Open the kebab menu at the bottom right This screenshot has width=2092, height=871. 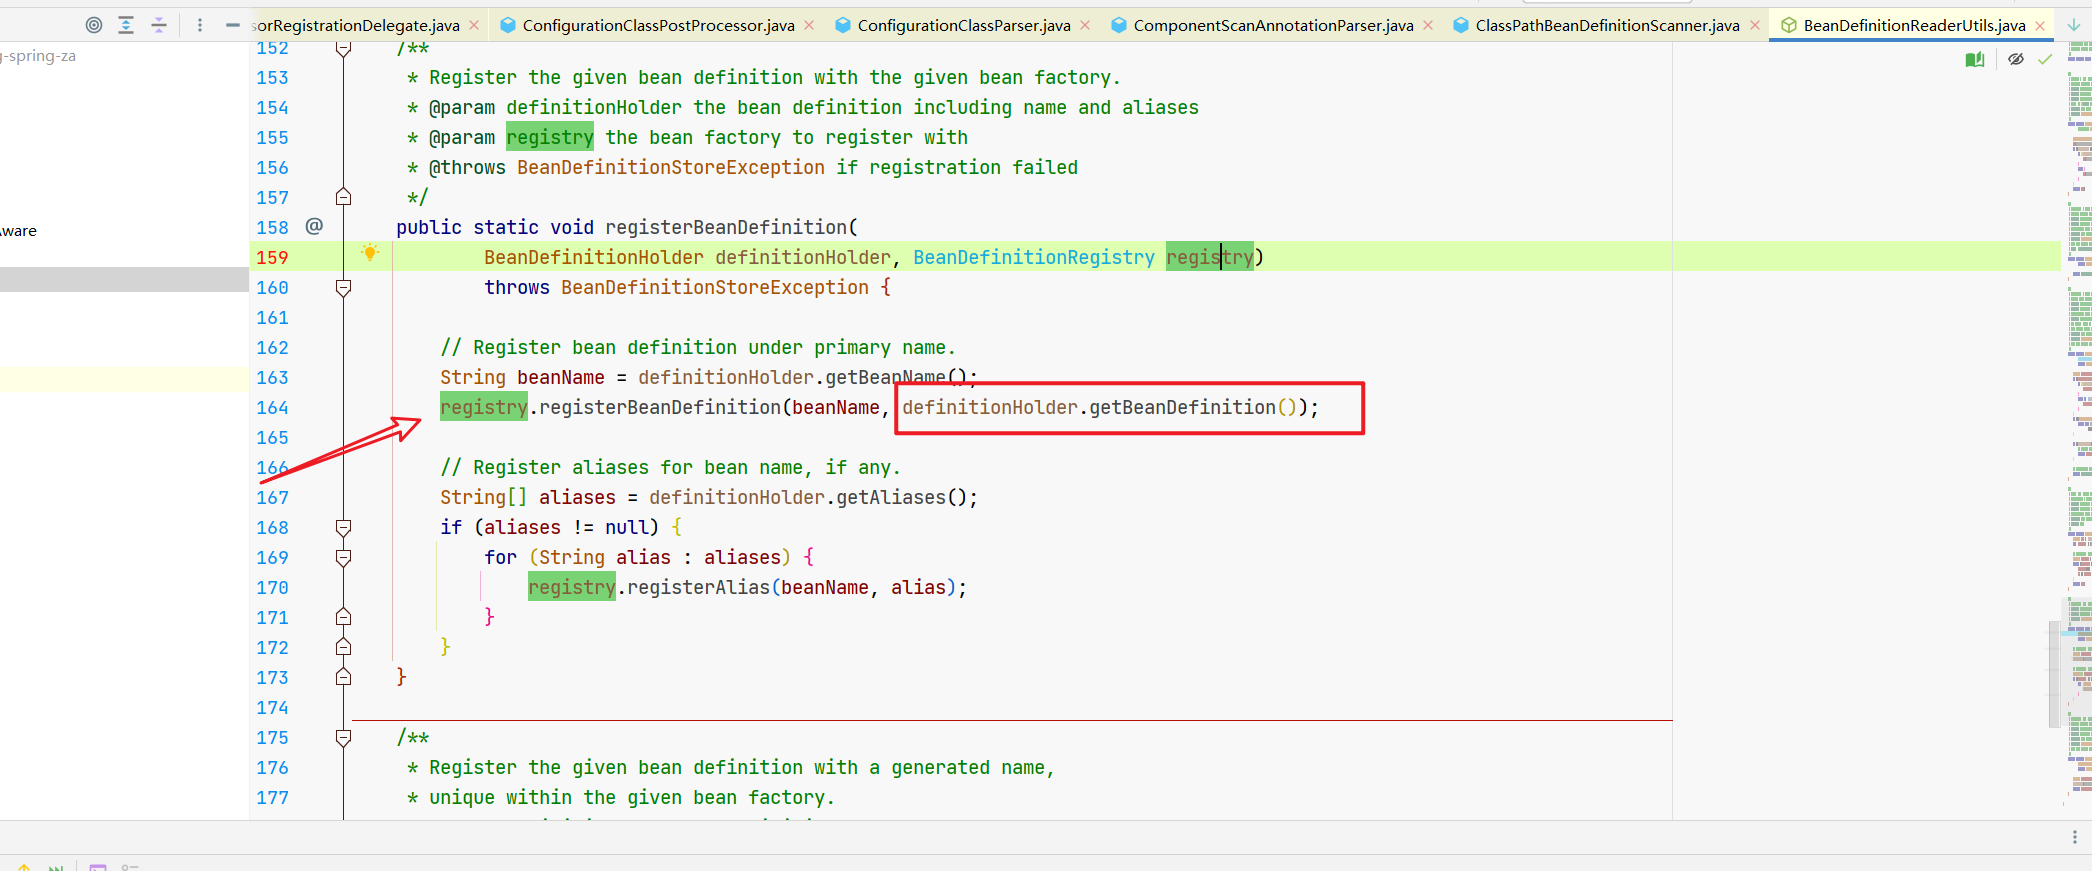(x=2075, y=837)
